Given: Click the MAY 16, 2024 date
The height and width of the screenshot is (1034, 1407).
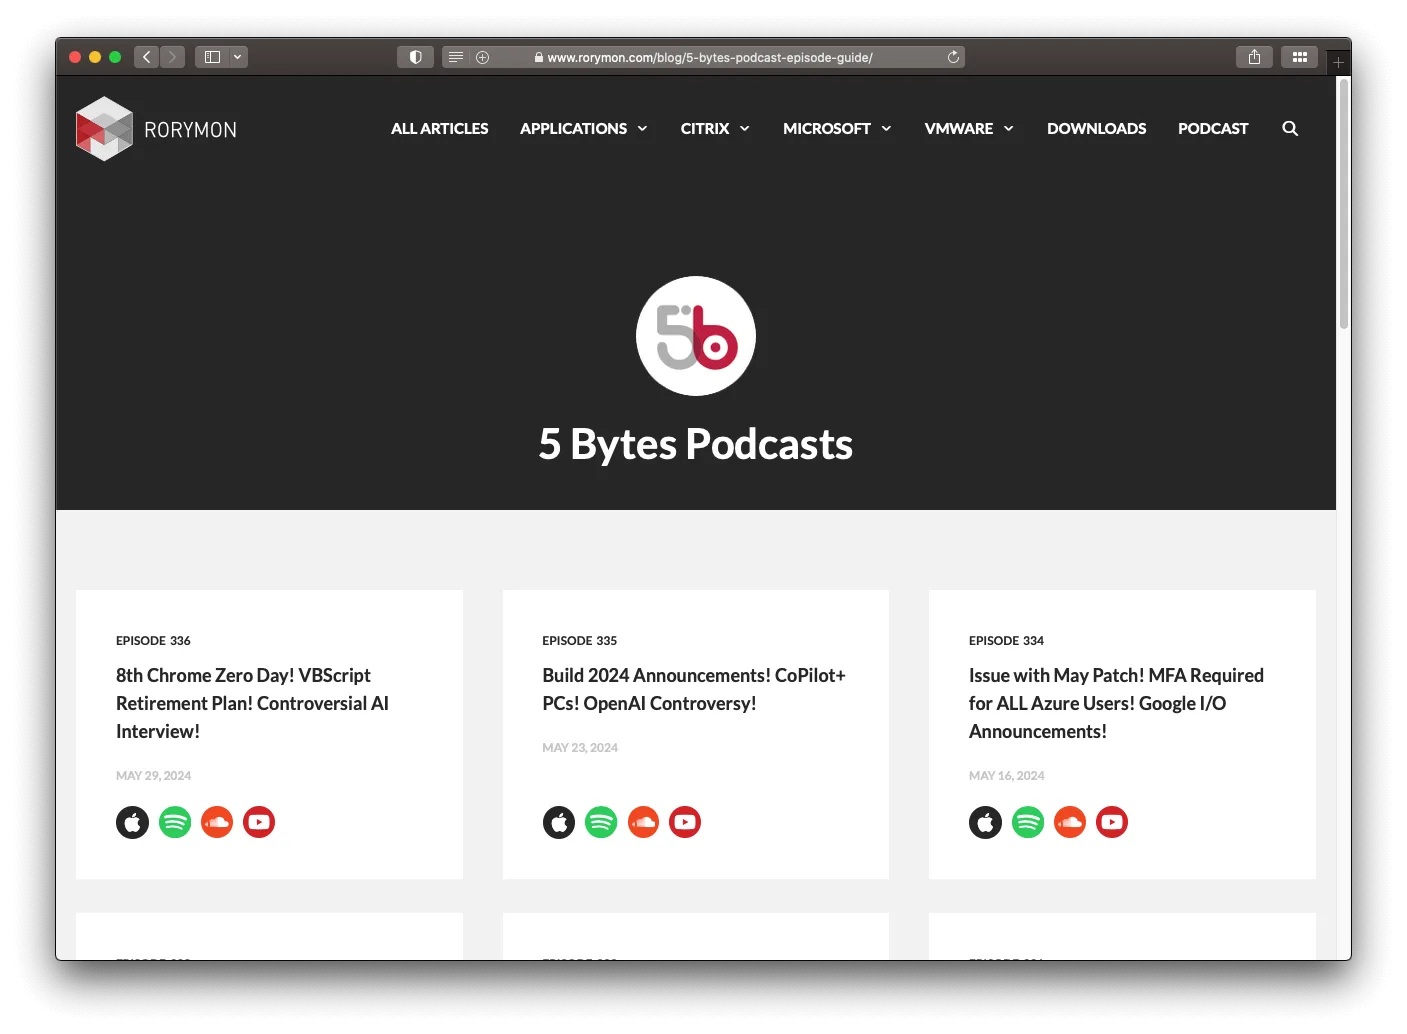Looking at the screenshot, I should coord(1006,775).
